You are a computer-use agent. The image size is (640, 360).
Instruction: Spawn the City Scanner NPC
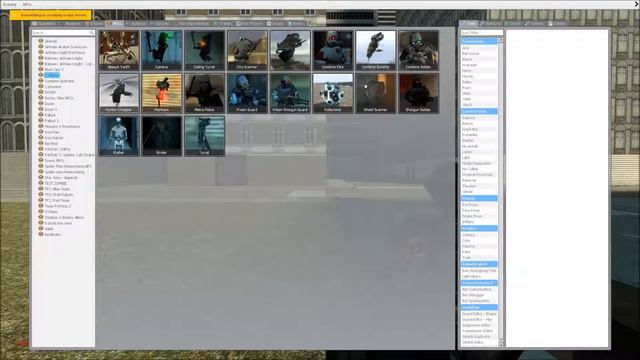(247, 50)
